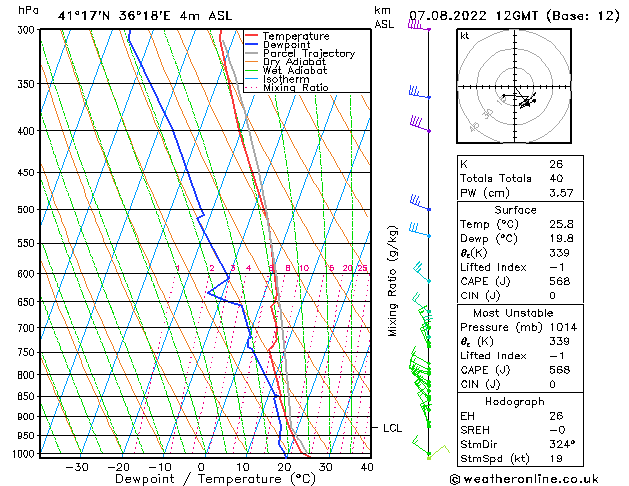The image size is (629, 486).
Task: Click the 'Dry Adiabat' legend entry
Action: [294, 62]
